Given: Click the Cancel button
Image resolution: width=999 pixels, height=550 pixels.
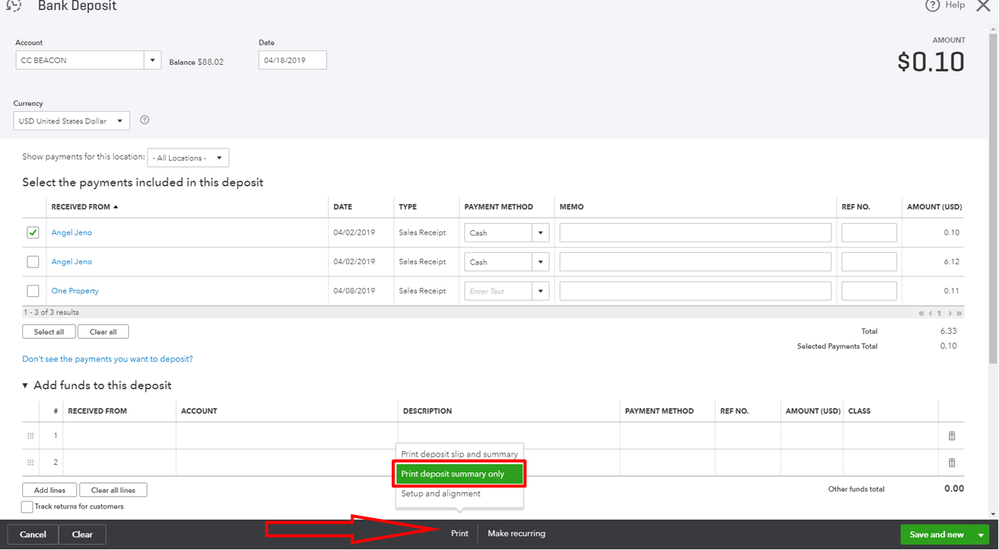Looking at the screenshot, I should click(32, 535).
